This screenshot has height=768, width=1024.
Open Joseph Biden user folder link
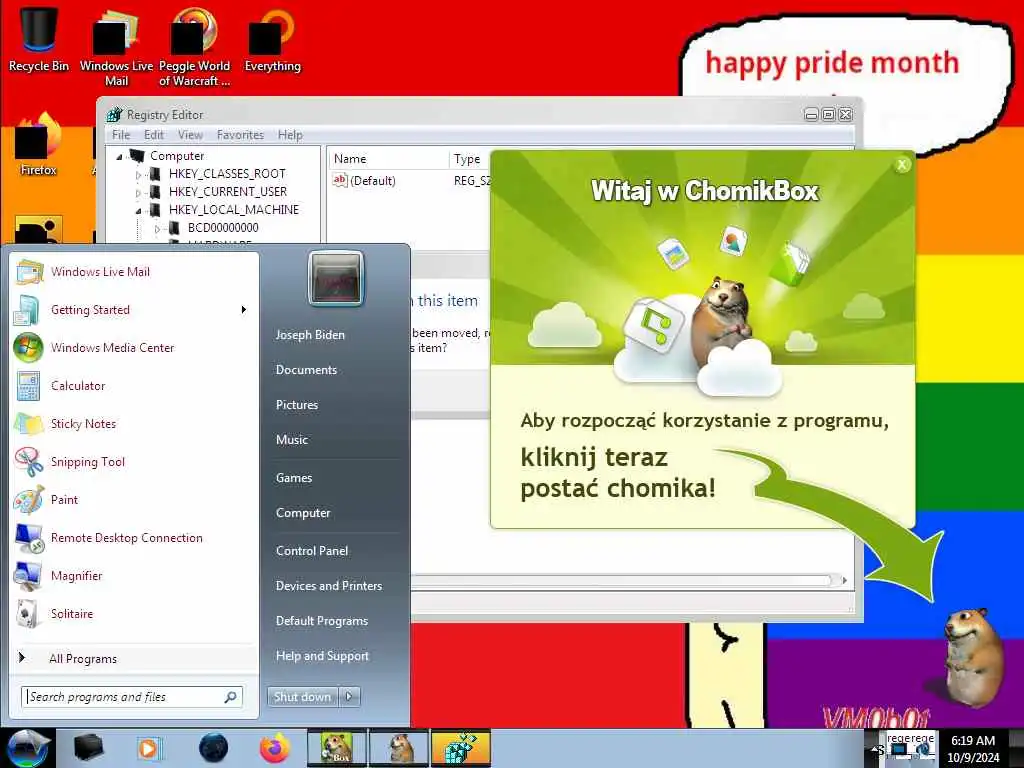point(310,334)
